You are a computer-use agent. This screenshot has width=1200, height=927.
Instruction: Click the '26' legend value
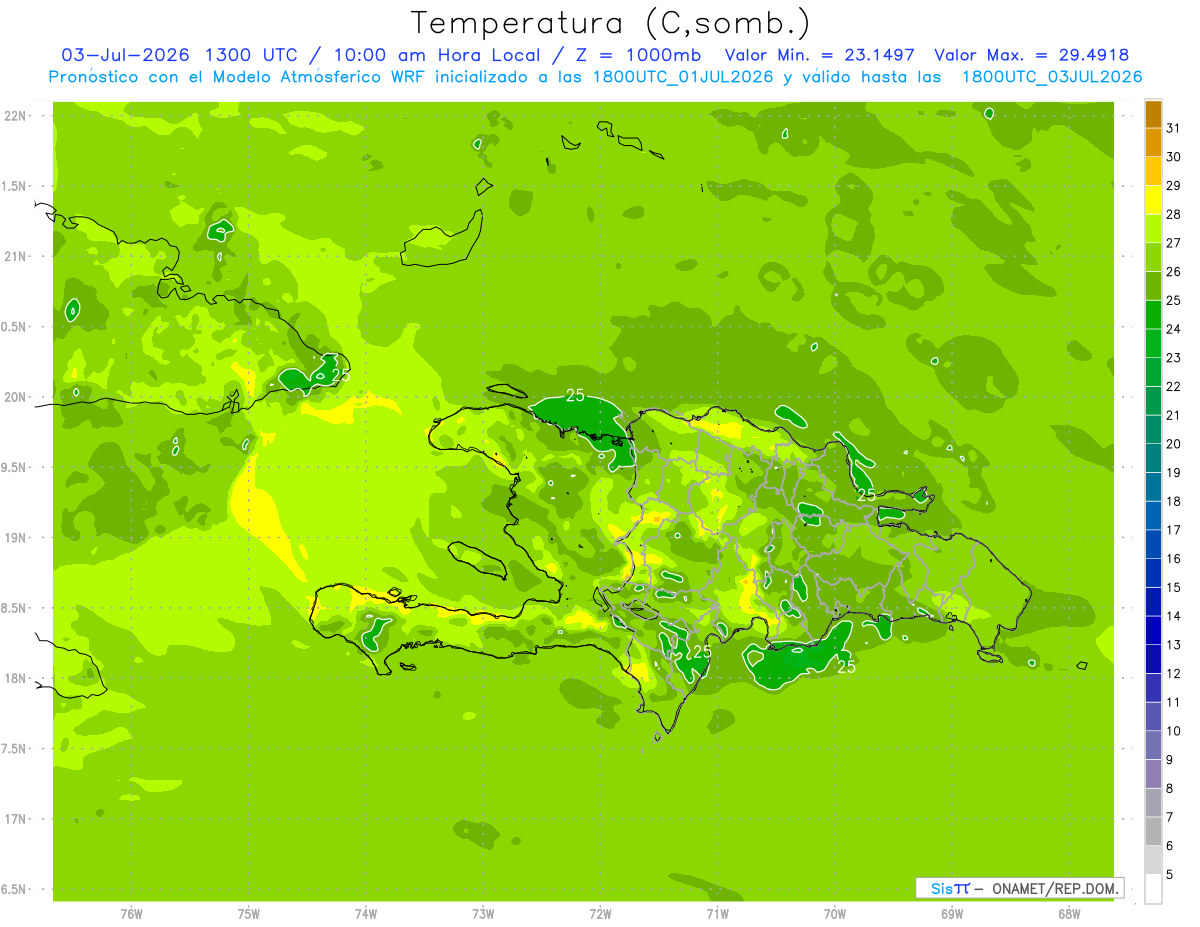[x=1173, y=271]
